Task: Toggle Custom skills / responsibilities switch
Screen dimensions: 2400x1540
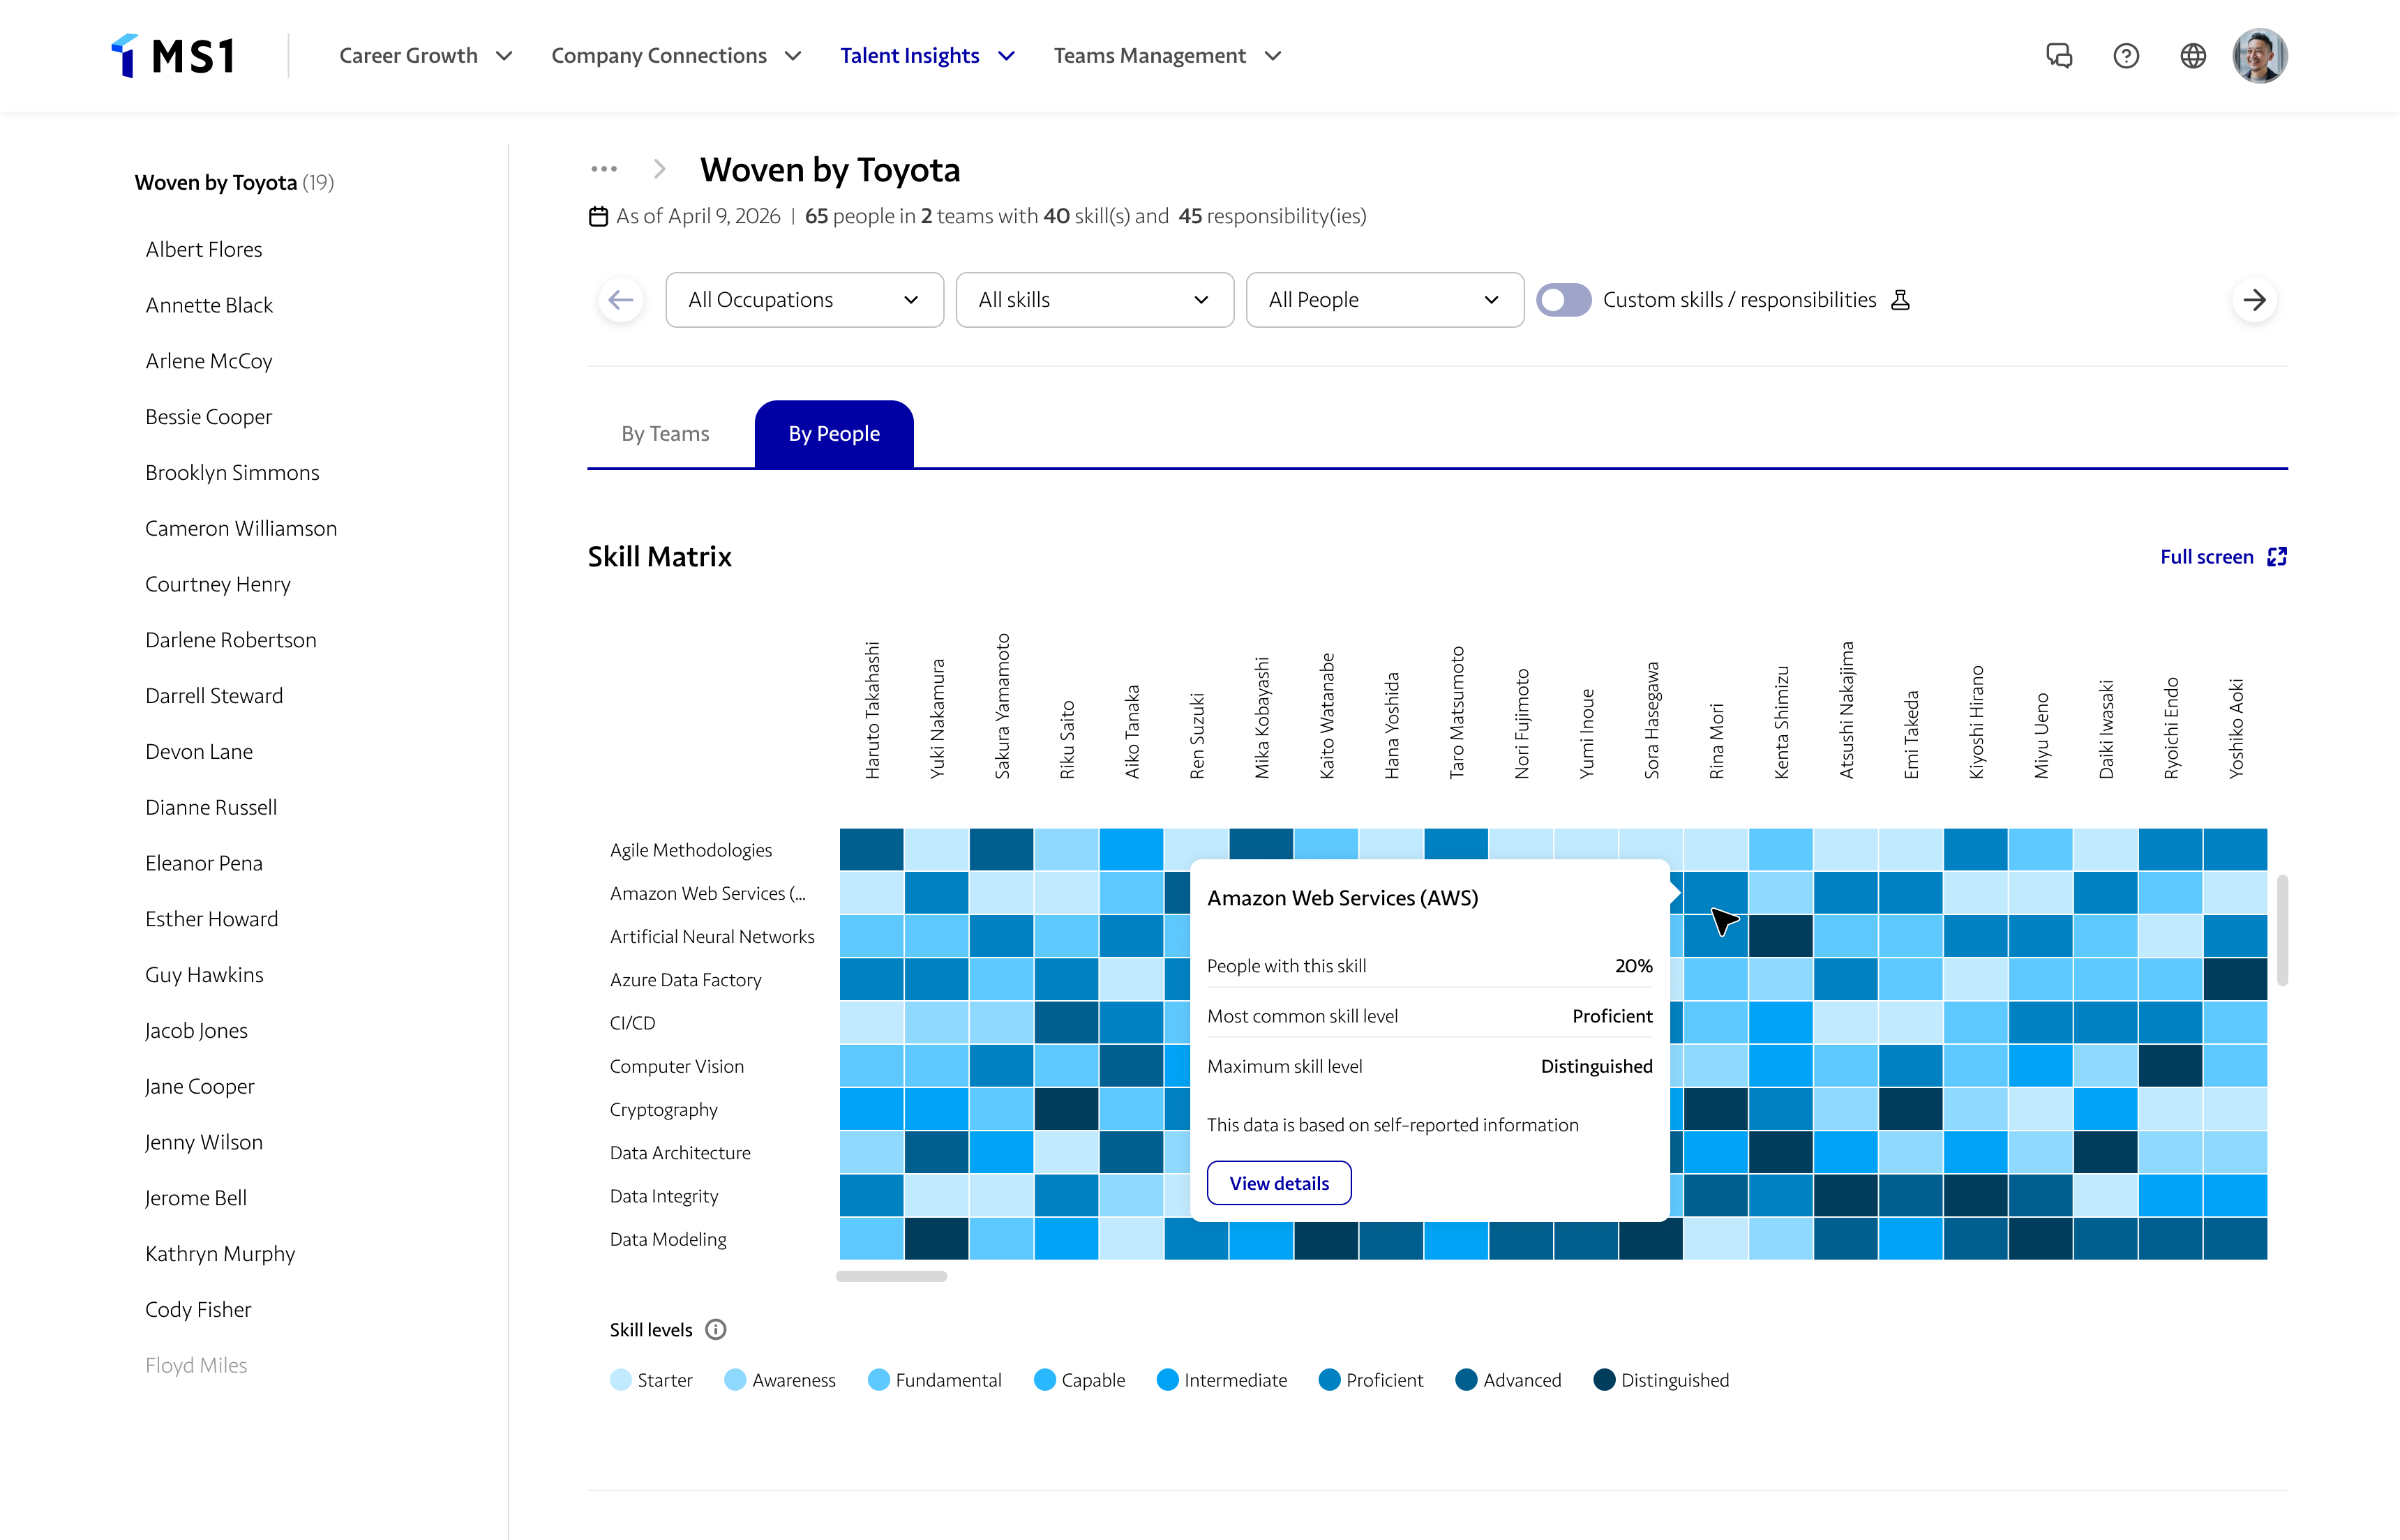Action: click(x=1564, y=300)
